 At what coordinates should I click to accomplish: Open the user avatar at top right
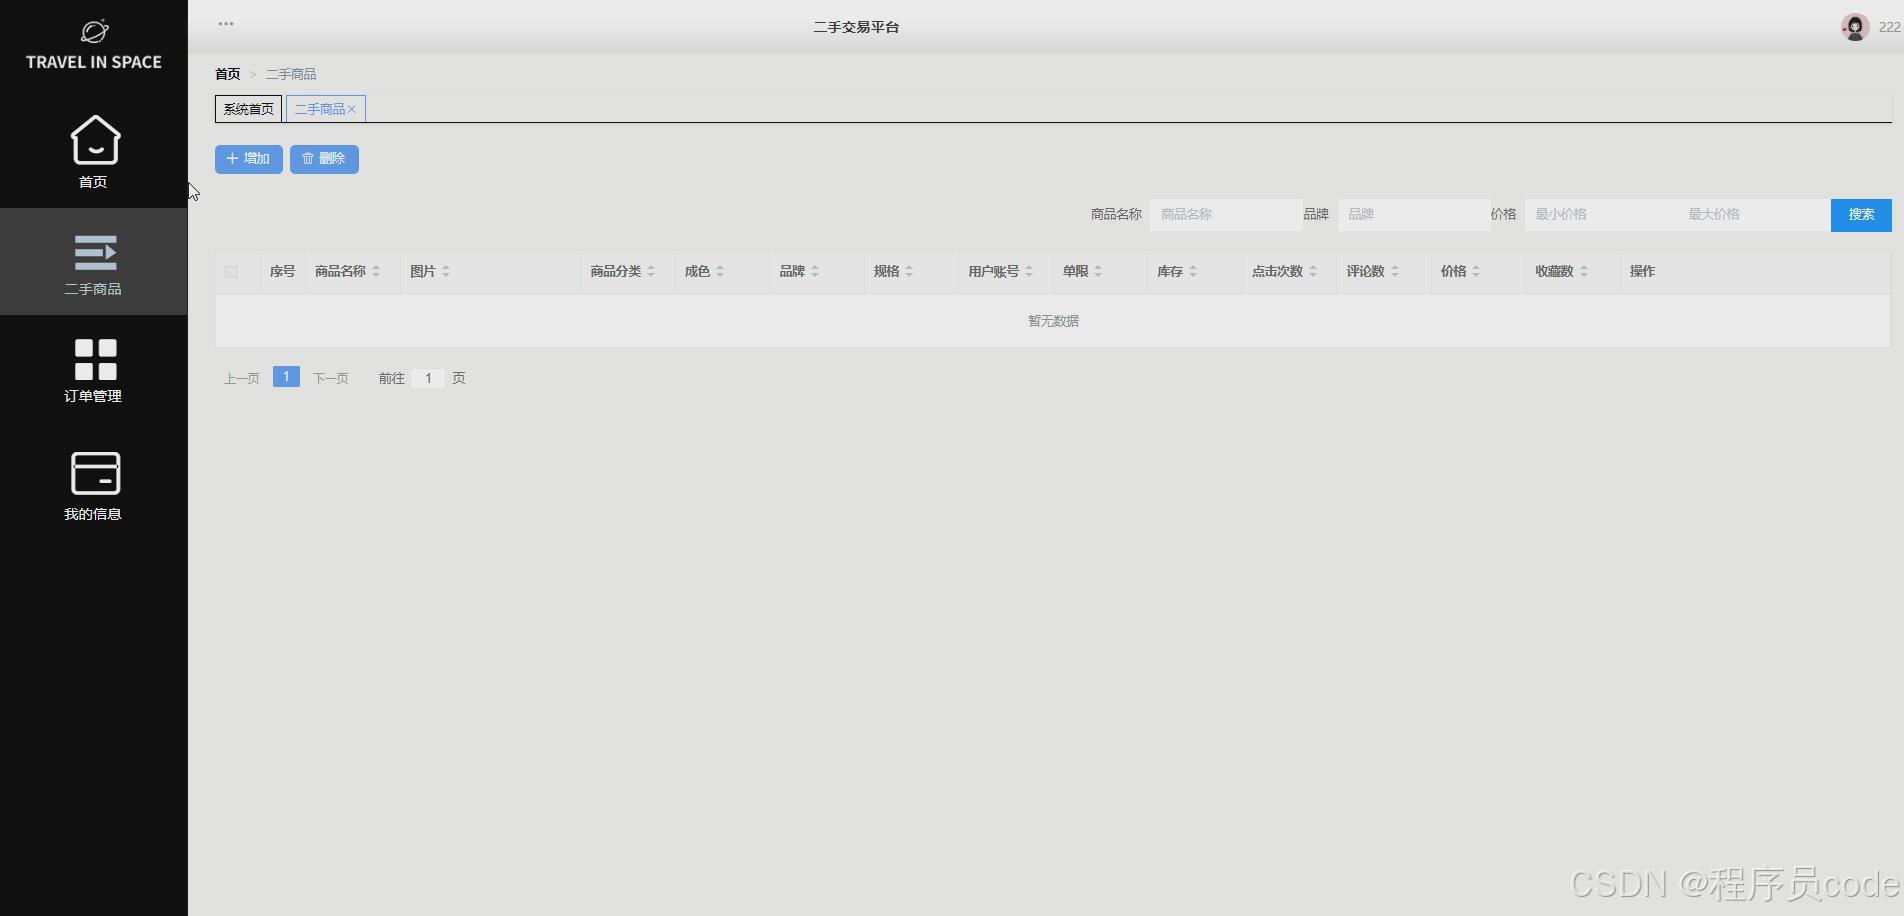1855,27
